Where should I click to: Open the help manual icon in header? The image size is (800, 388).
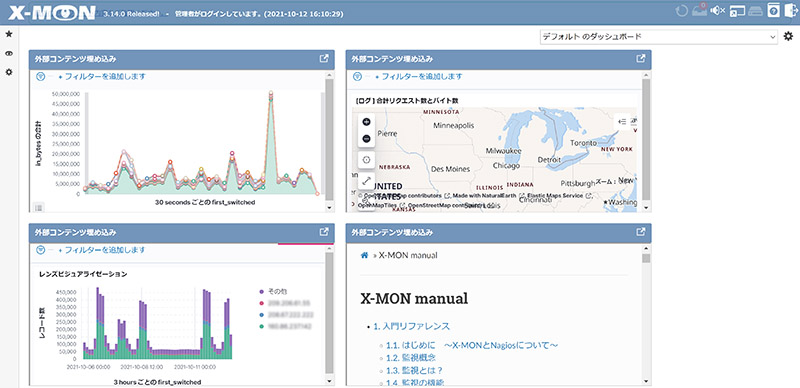(773, 11)
